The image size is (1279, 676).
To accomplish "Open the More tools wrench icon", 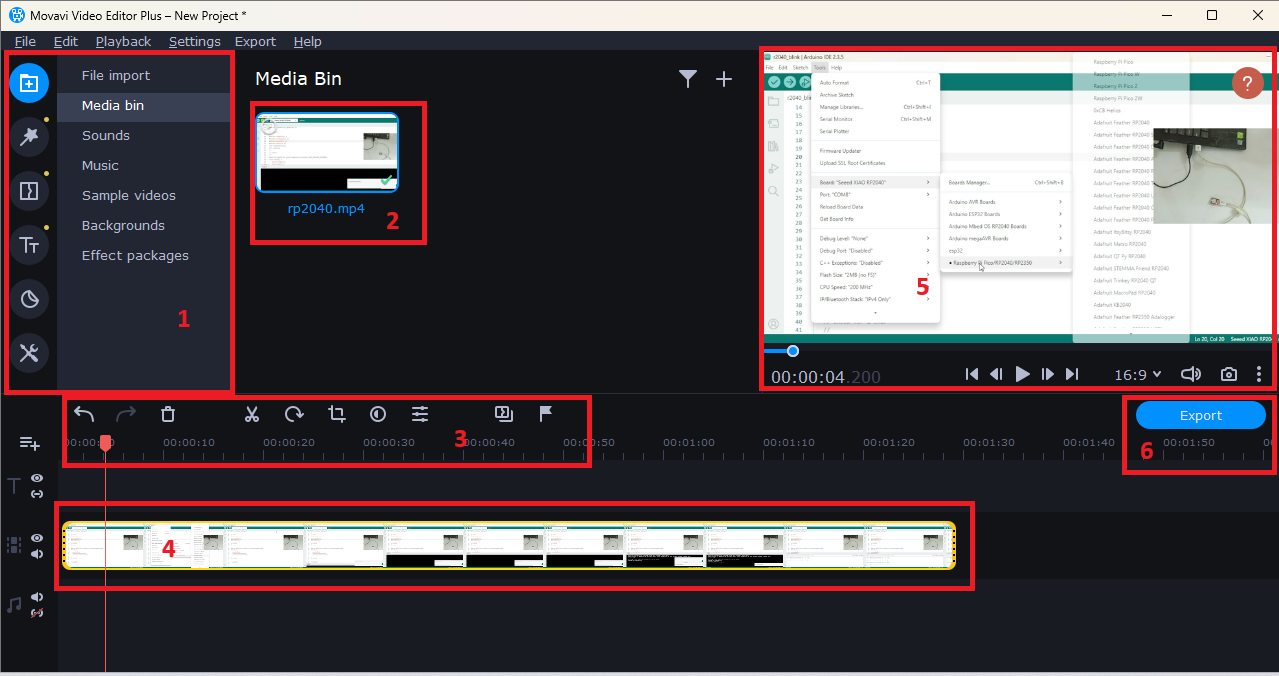I will [29, 352].
